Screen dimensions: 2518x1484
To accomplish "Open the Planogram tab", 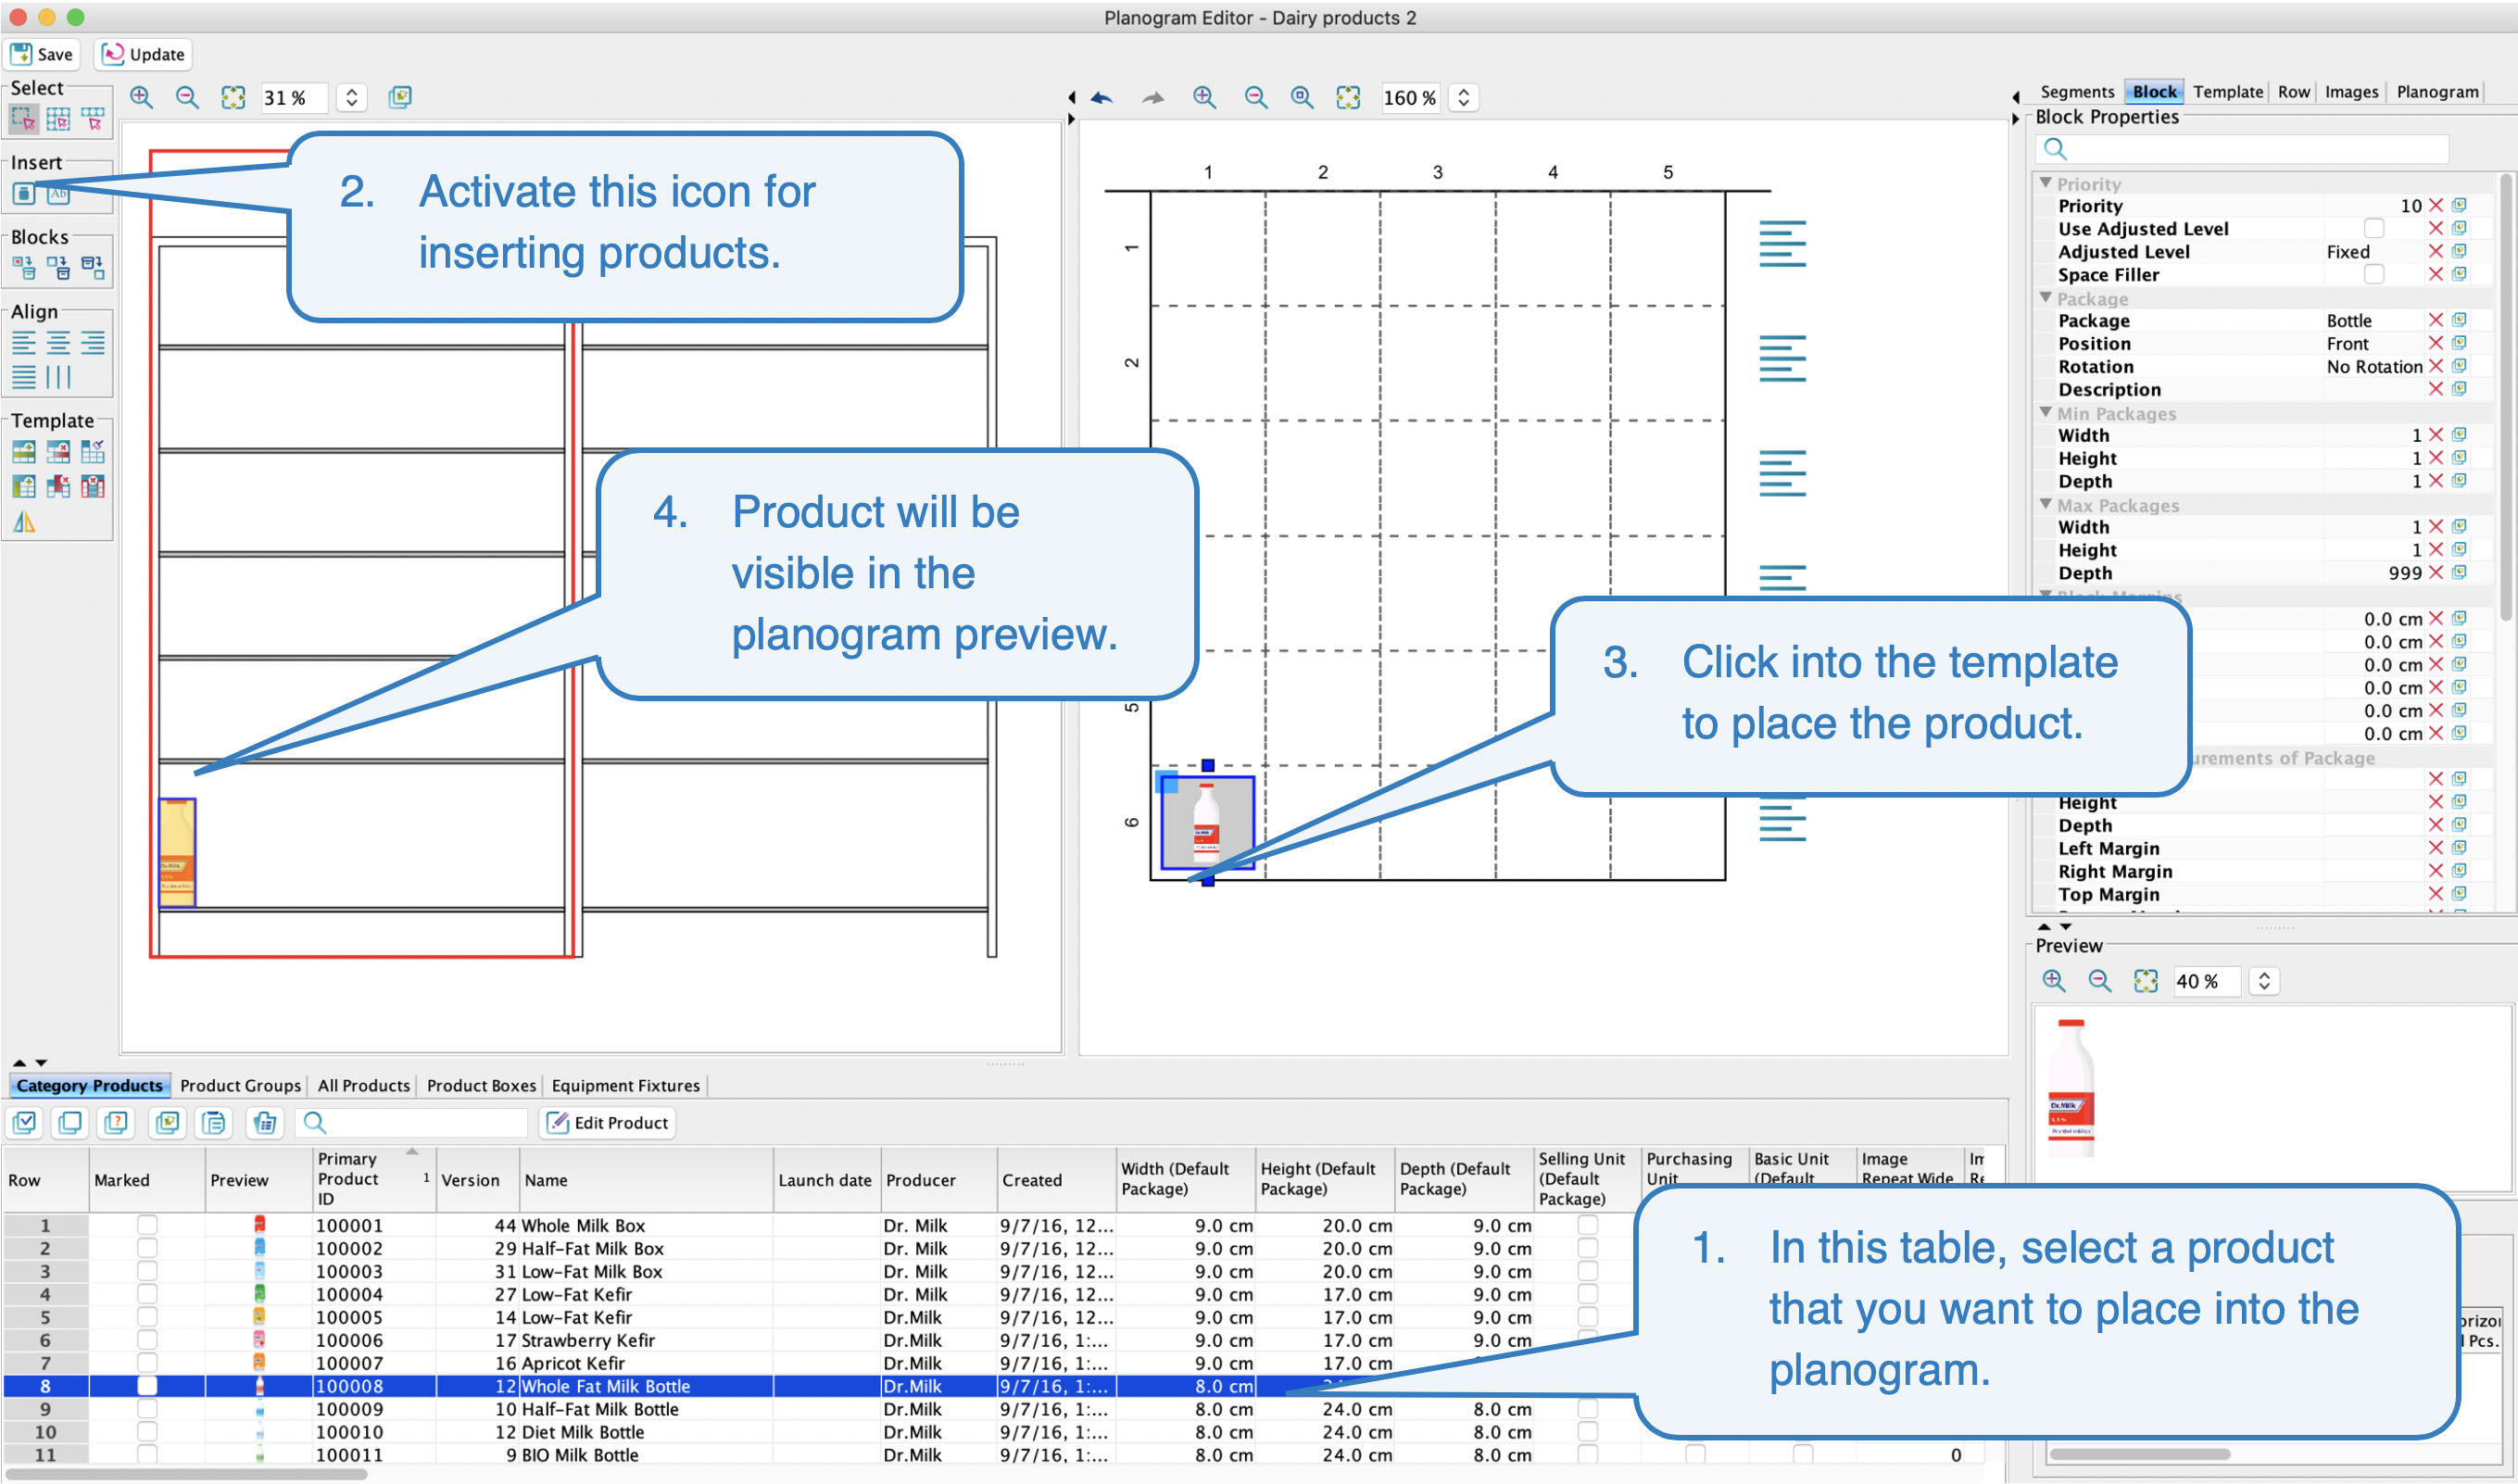I will click(x=2438, y=91).
